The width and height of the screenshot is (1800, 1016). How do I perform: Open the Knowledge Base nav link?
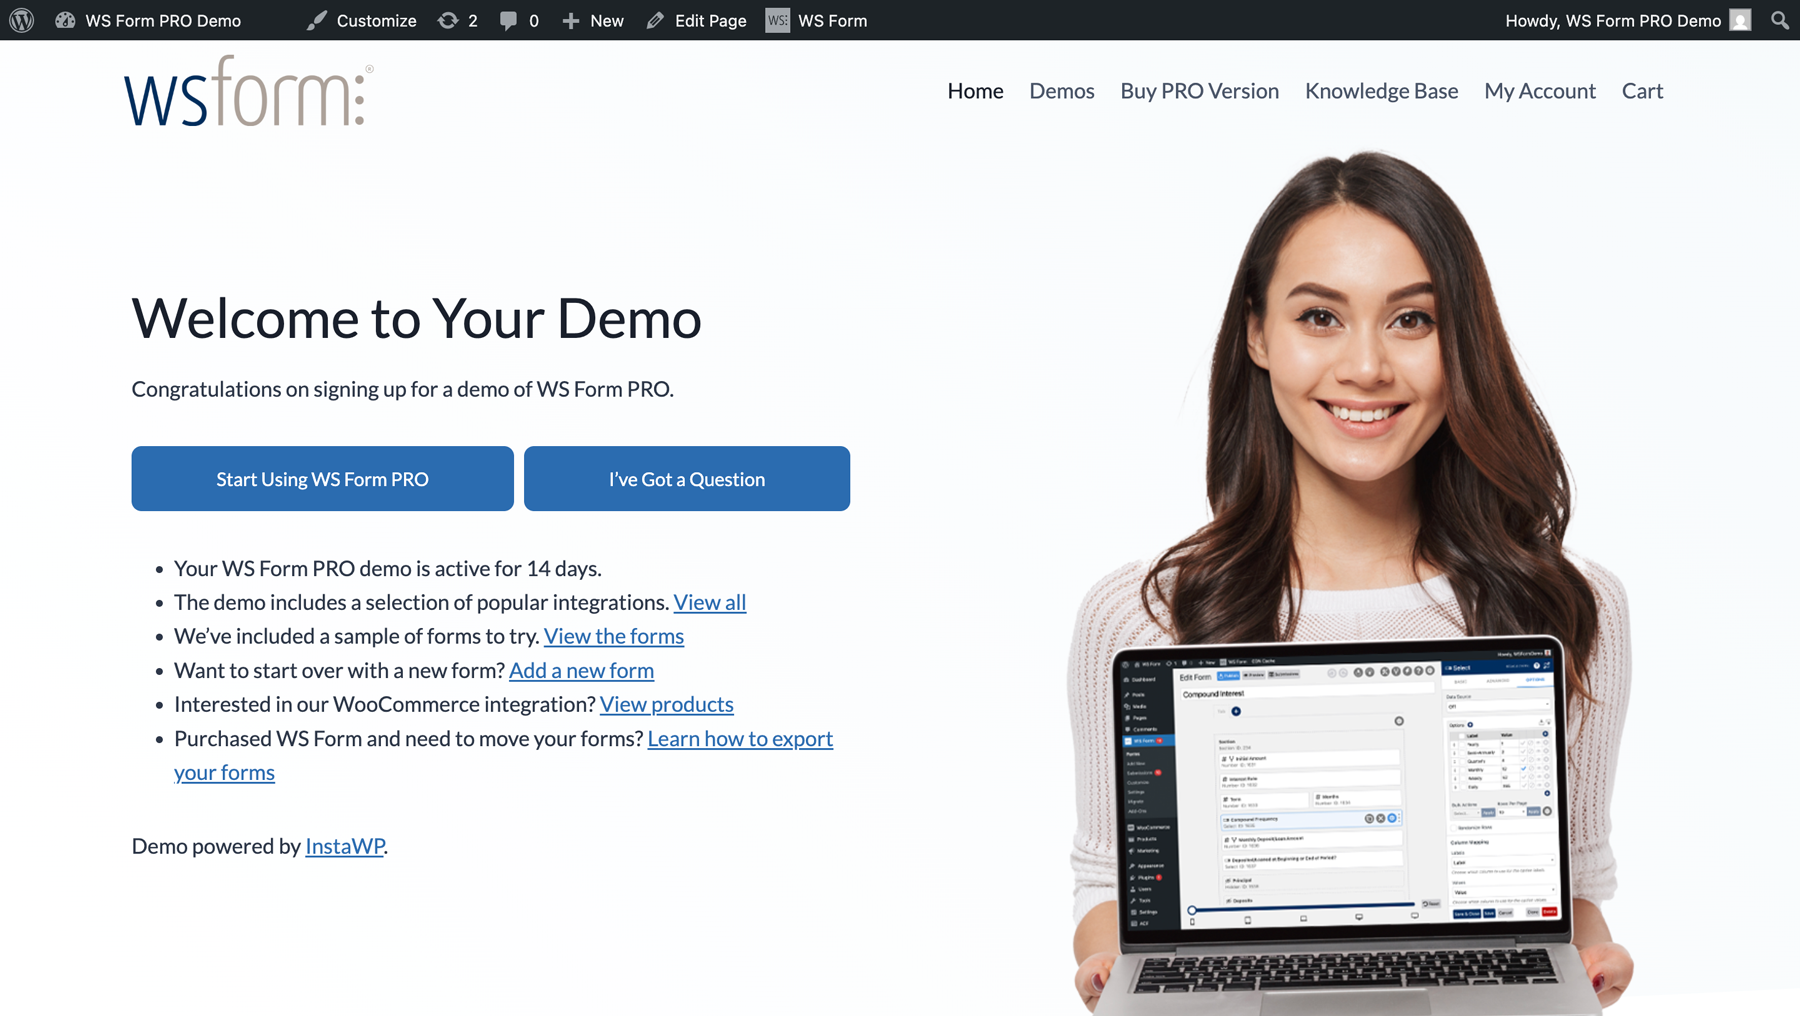click(x=1381, y=91)
